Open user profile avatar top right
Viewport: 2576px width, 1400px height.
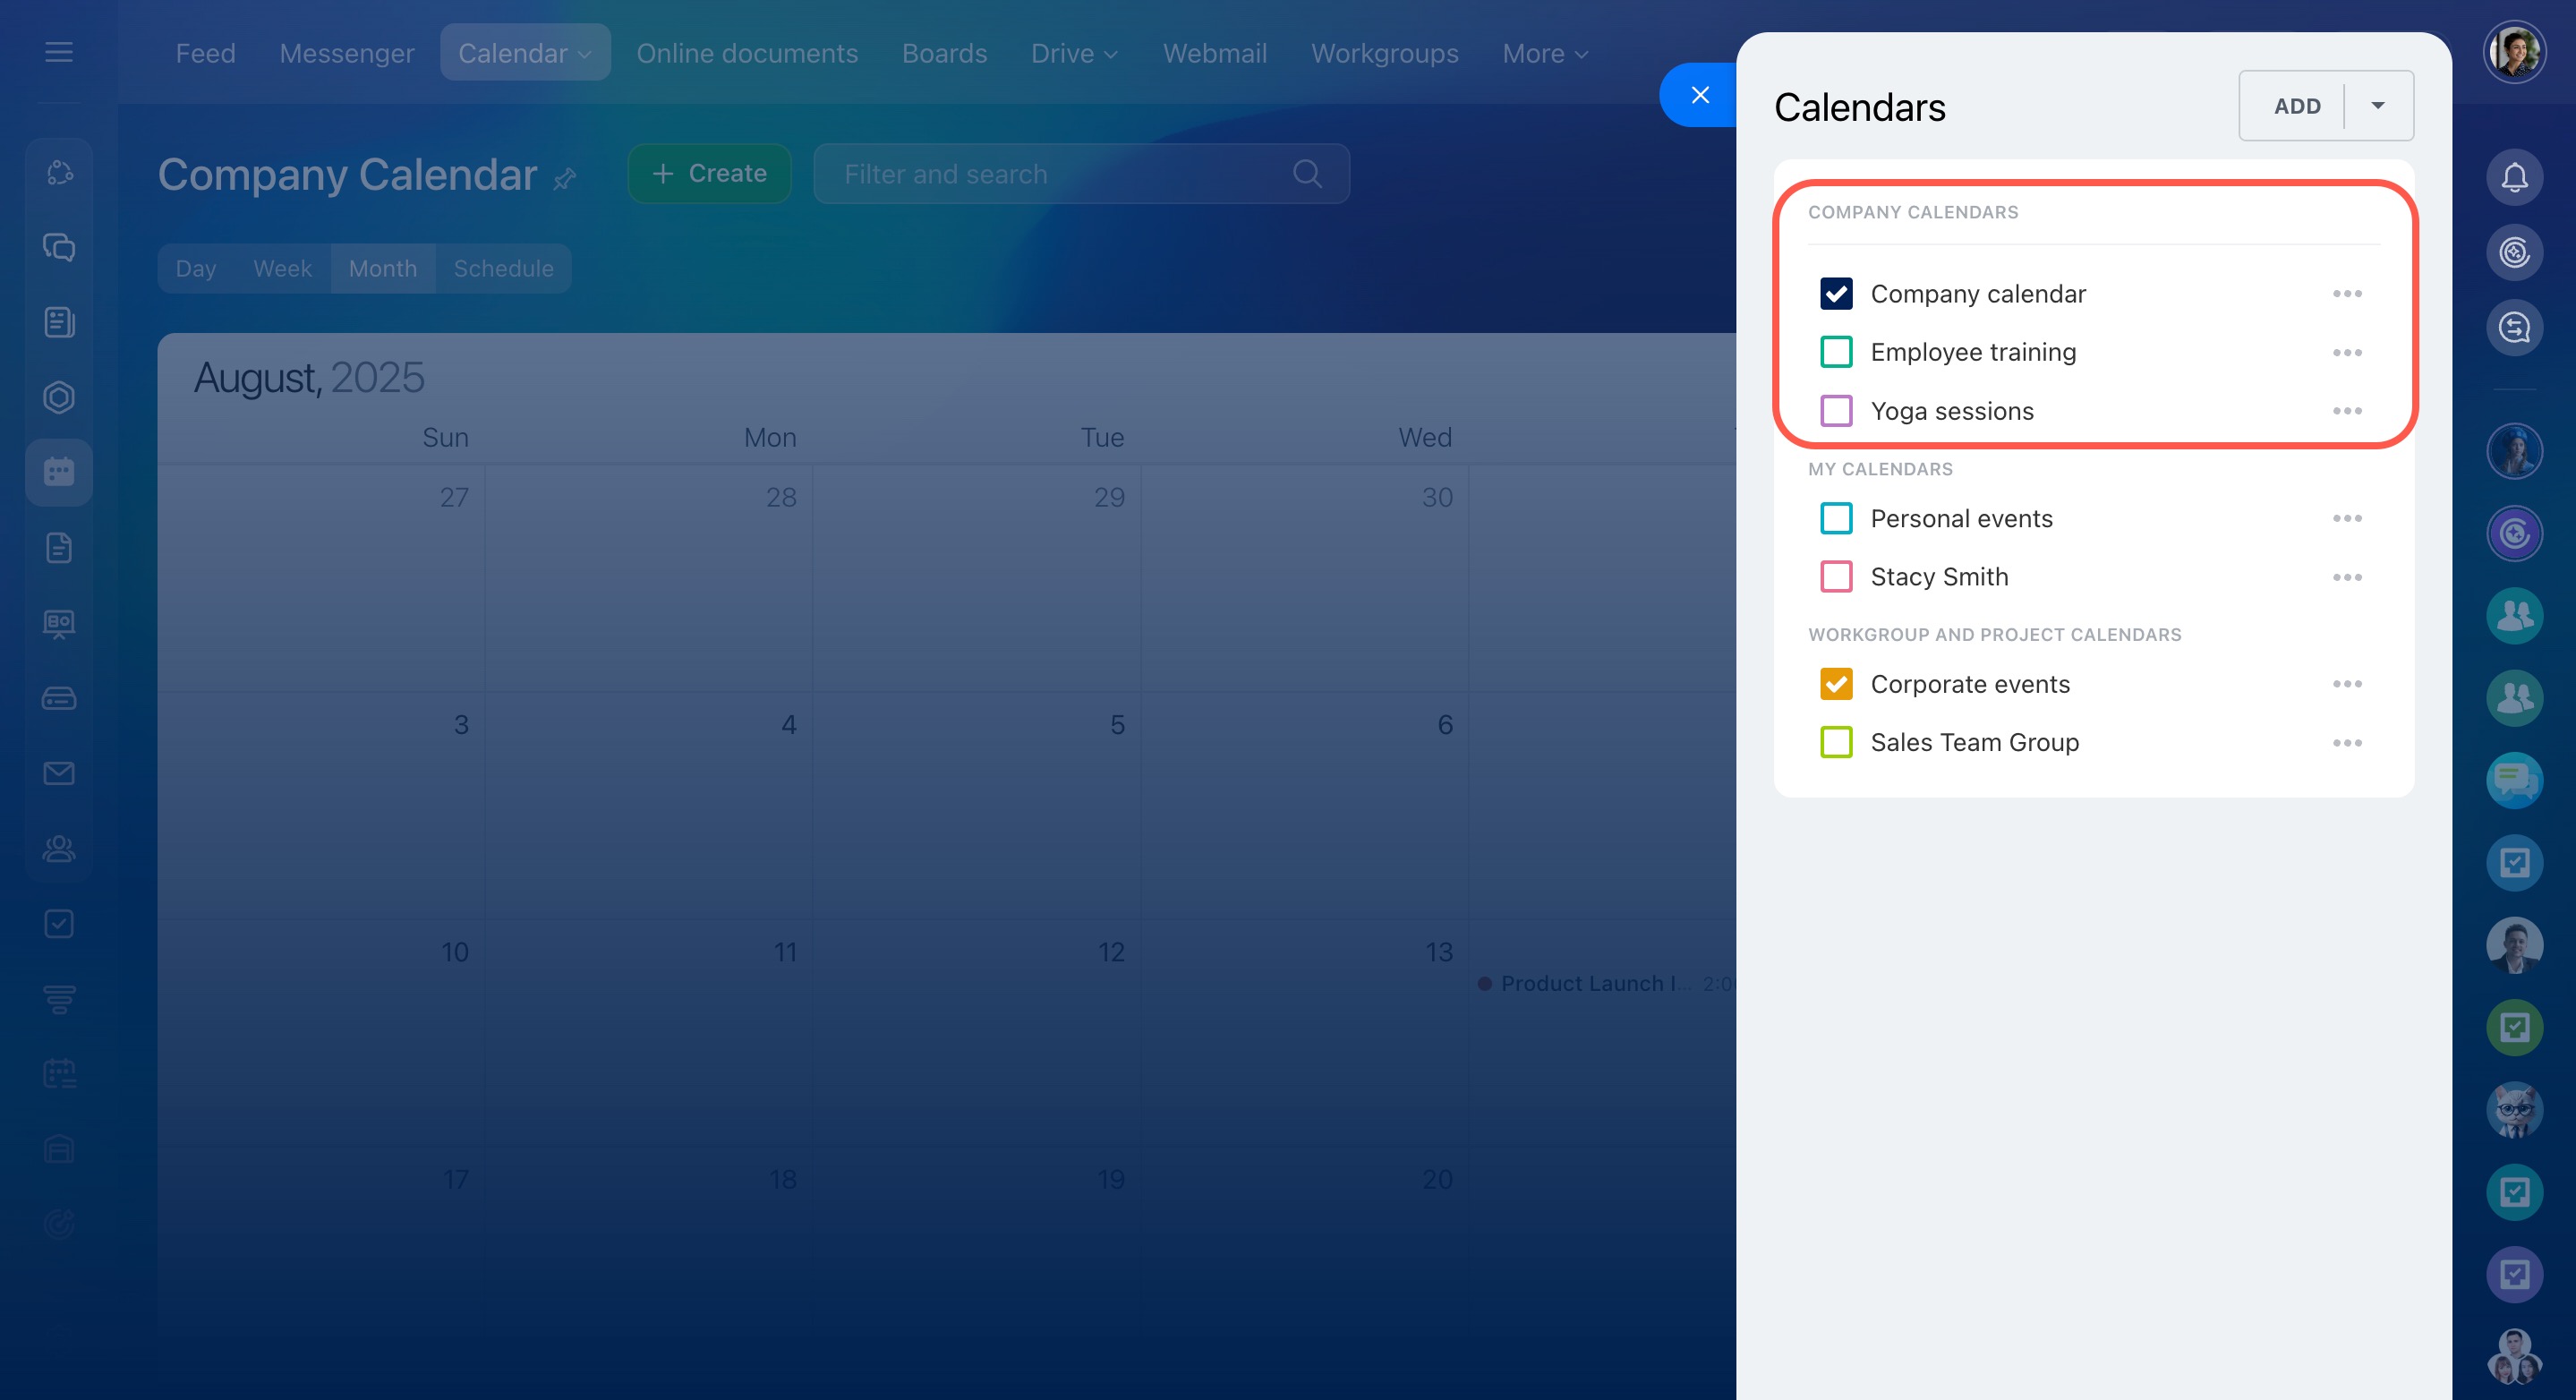click(2513, 52)
